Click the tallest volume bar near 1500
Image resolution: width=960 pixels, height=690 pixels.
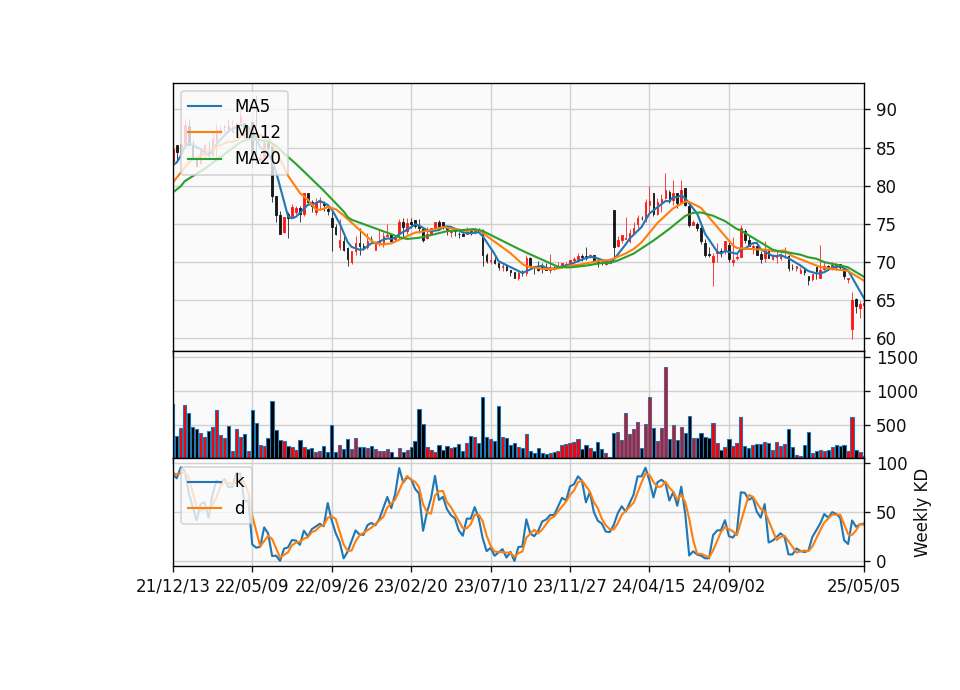666,413
